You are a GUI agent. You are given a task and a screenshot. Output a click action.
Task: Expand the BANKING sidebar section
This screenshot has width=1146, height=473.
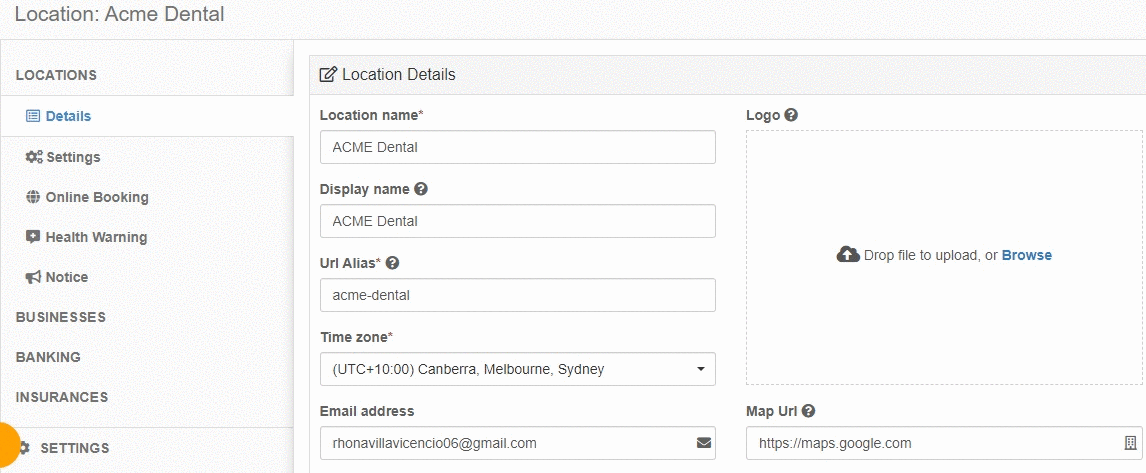tap(48, 357)
